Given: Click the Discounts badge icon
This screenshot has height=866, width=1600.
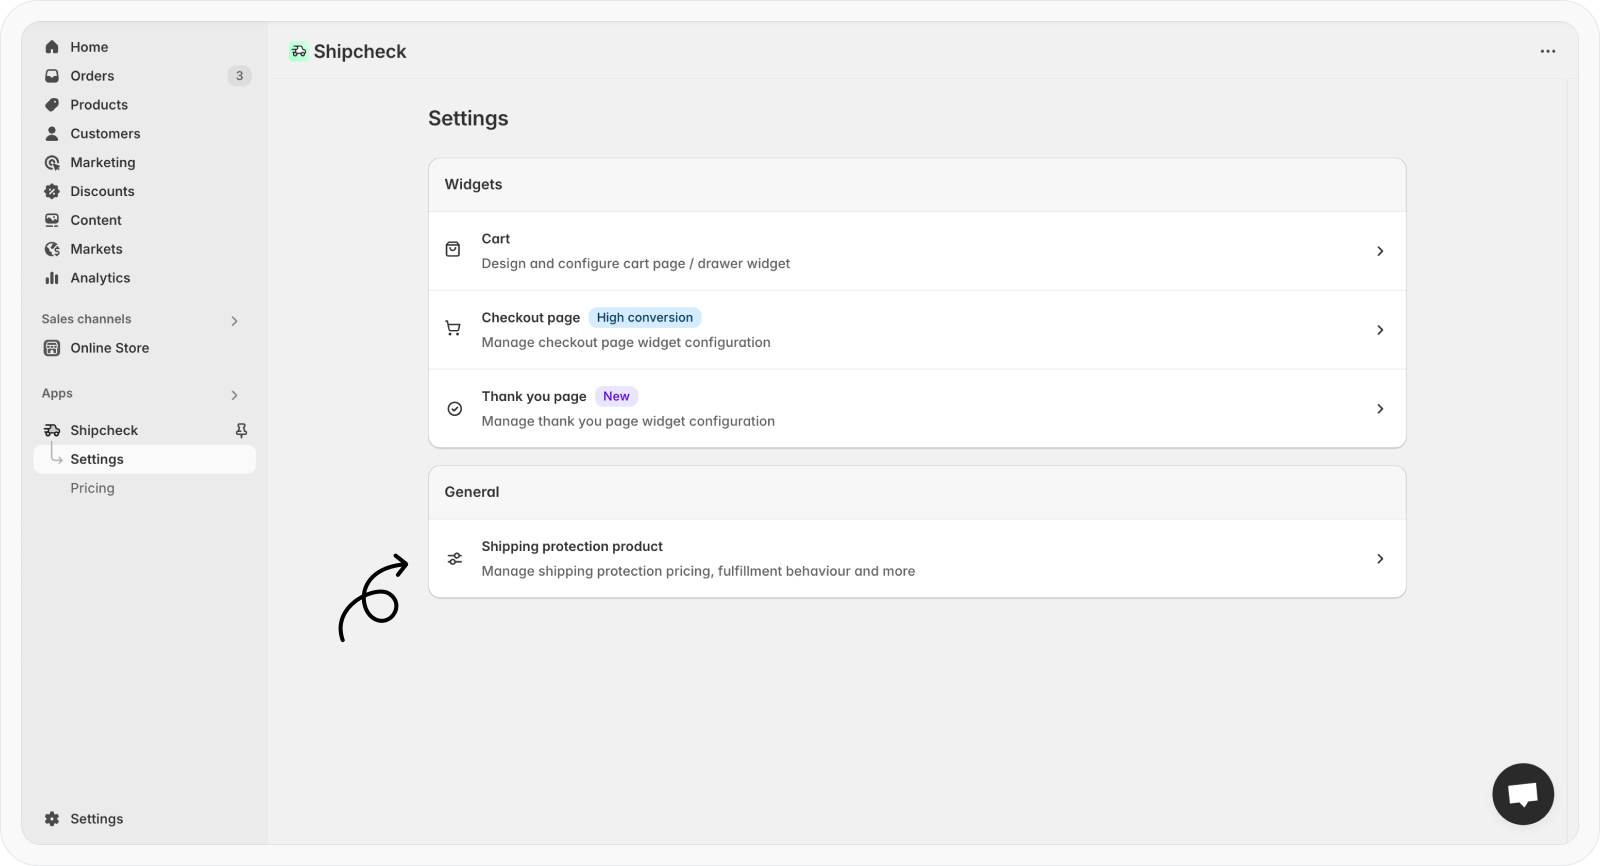Looking at the screenshot, I should coord(52,192).
